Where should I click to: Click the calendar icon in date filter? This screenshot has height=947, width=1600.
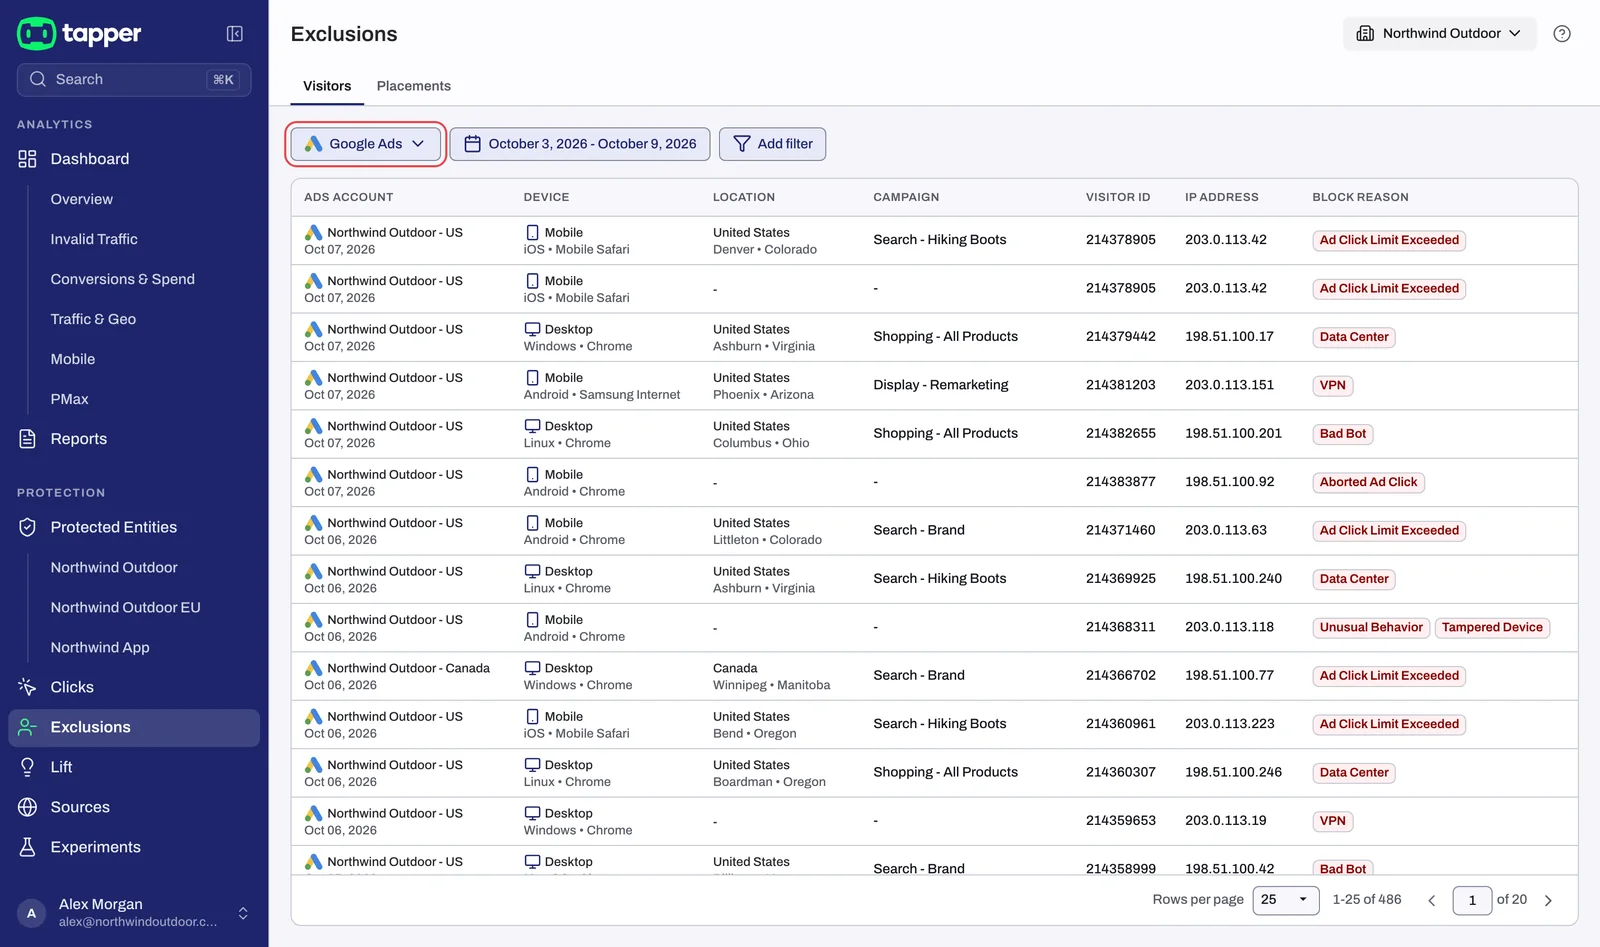[x=473, y=144]
